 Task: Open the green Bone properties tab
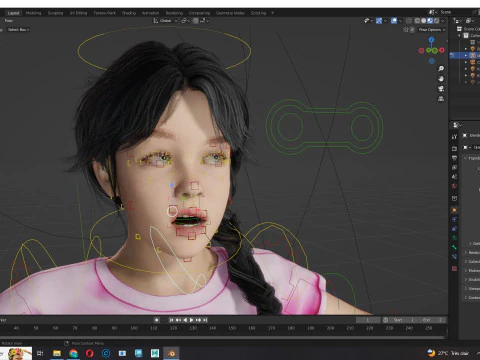point(454,247)
